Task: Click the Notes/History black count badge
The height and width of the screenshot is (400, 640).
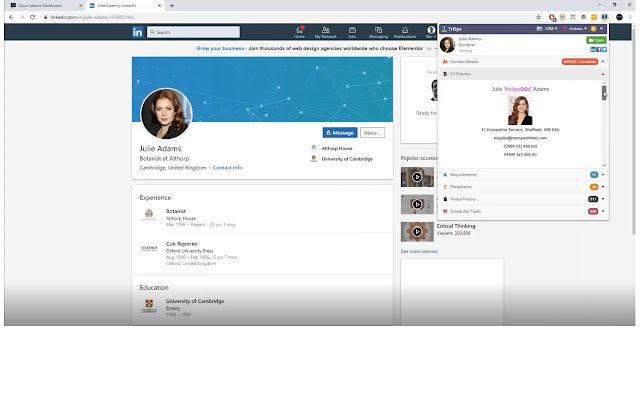Action: tap(593, 199)
